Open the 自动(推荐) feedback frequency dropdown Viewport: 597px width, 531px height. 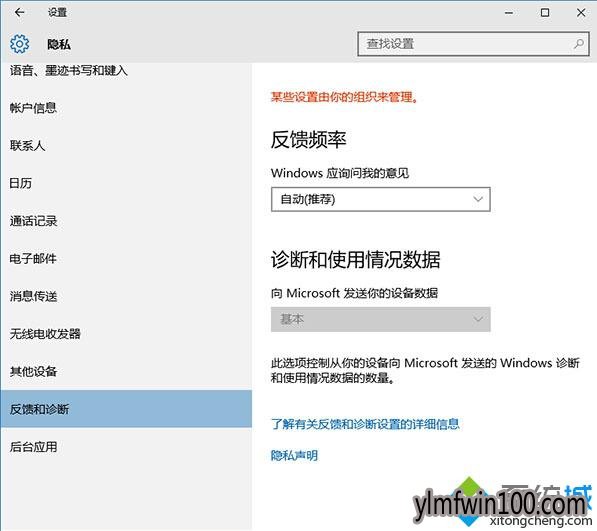[380, 199]
